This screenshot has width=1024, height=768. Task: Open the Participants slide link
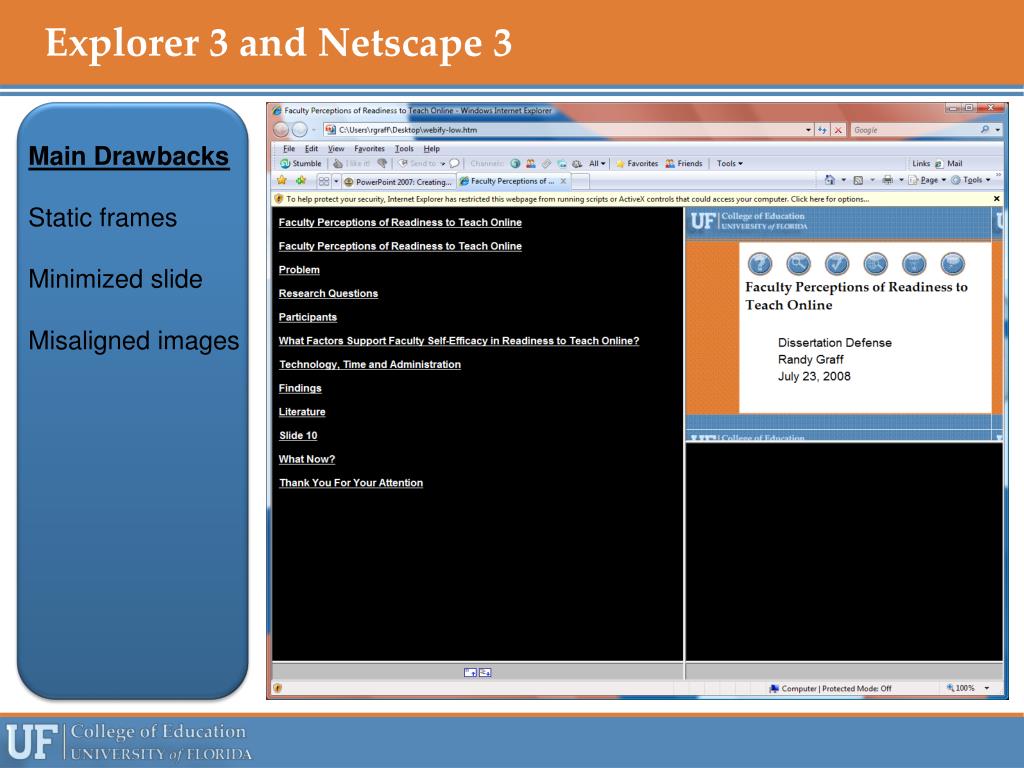pos(308,317)
